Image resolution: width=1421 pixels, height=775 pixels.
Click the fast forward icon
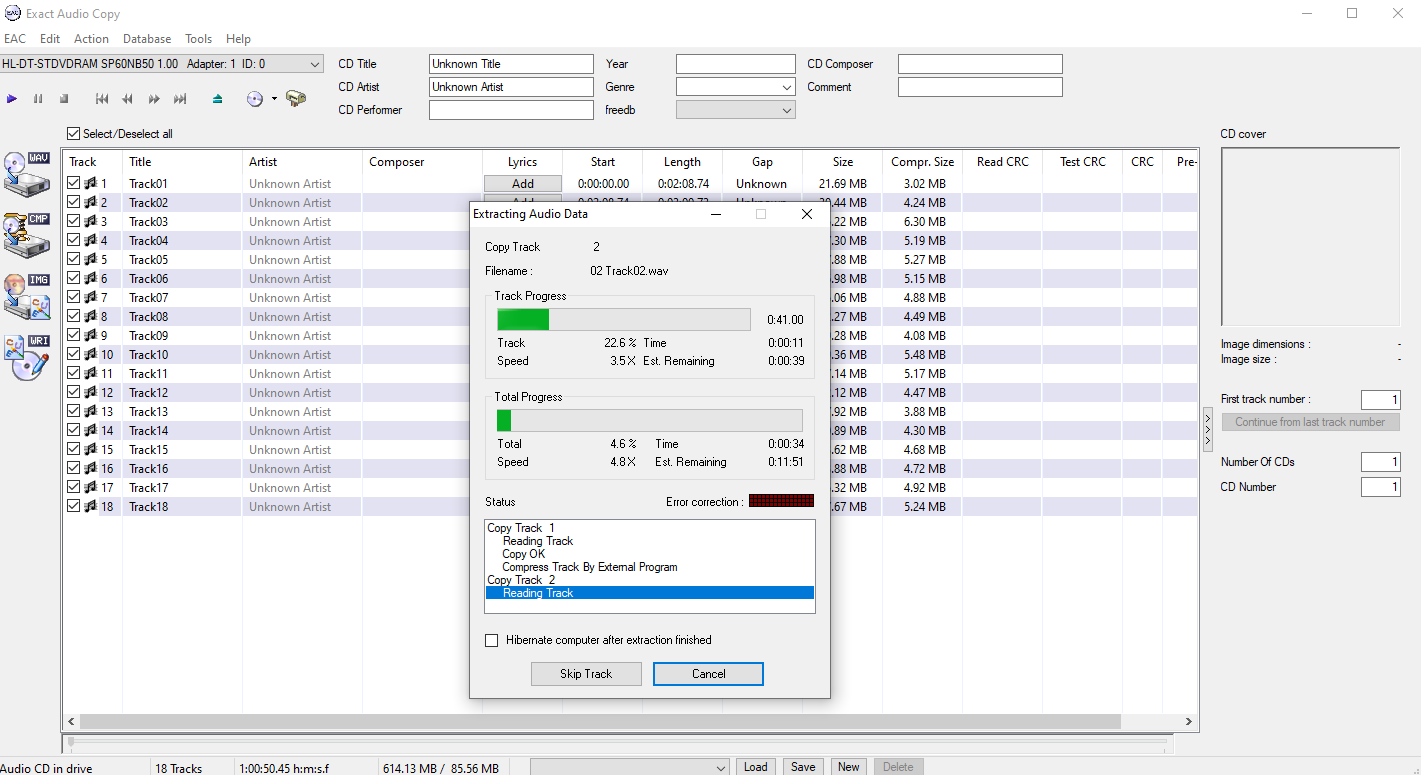click(x=154, y=99)
